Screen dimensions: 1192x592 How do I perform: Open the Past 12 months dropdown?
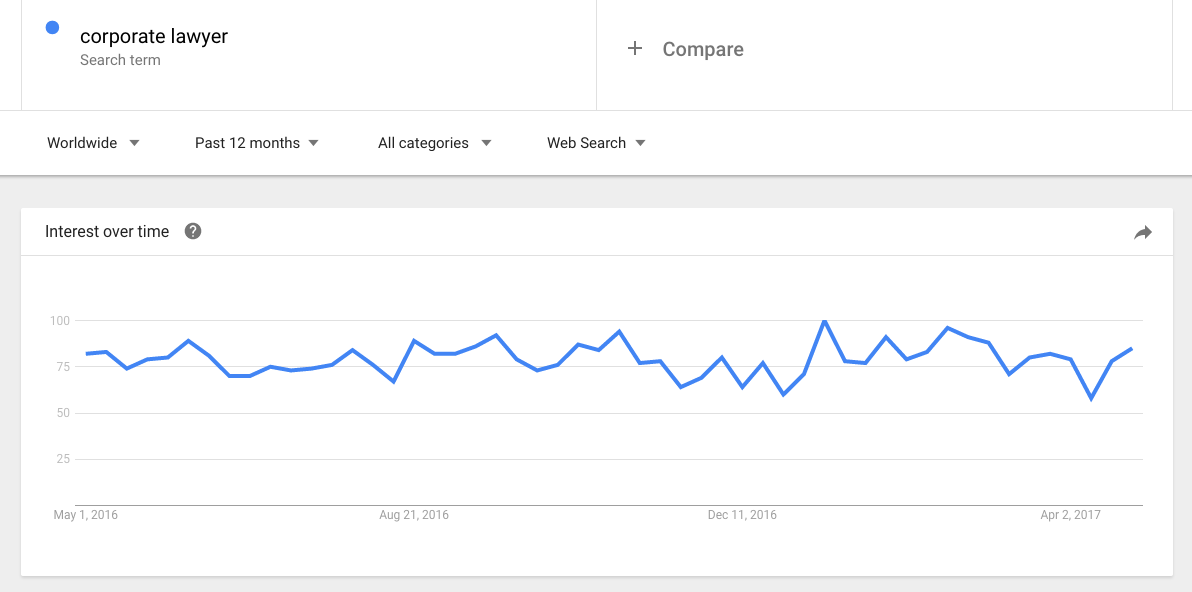click(256, 143)
